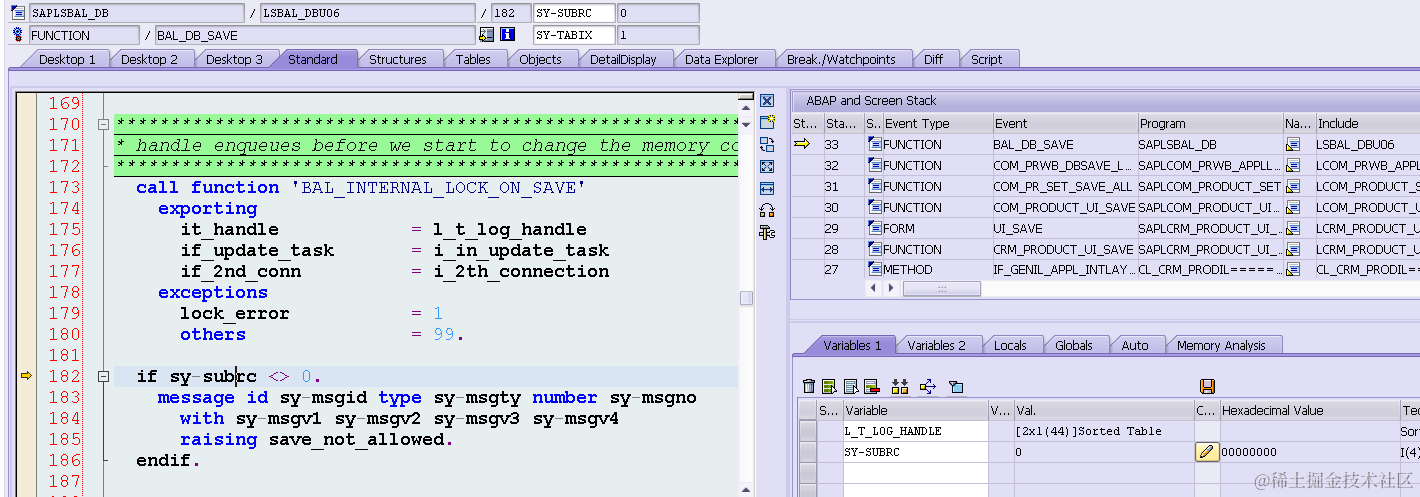
Task: Click the Include column header in stack
Action: pos(1367,124)
